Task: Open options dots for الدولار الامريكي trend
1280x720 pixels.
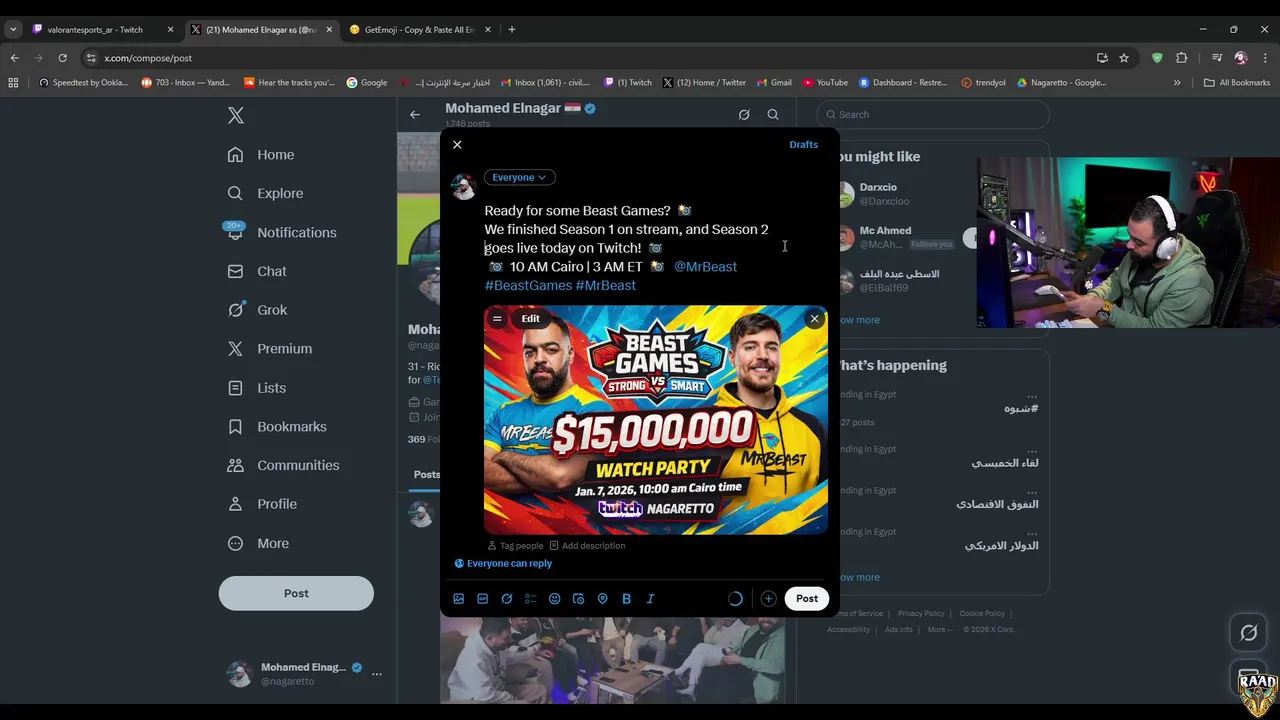Action: [x=1032, y=532]
